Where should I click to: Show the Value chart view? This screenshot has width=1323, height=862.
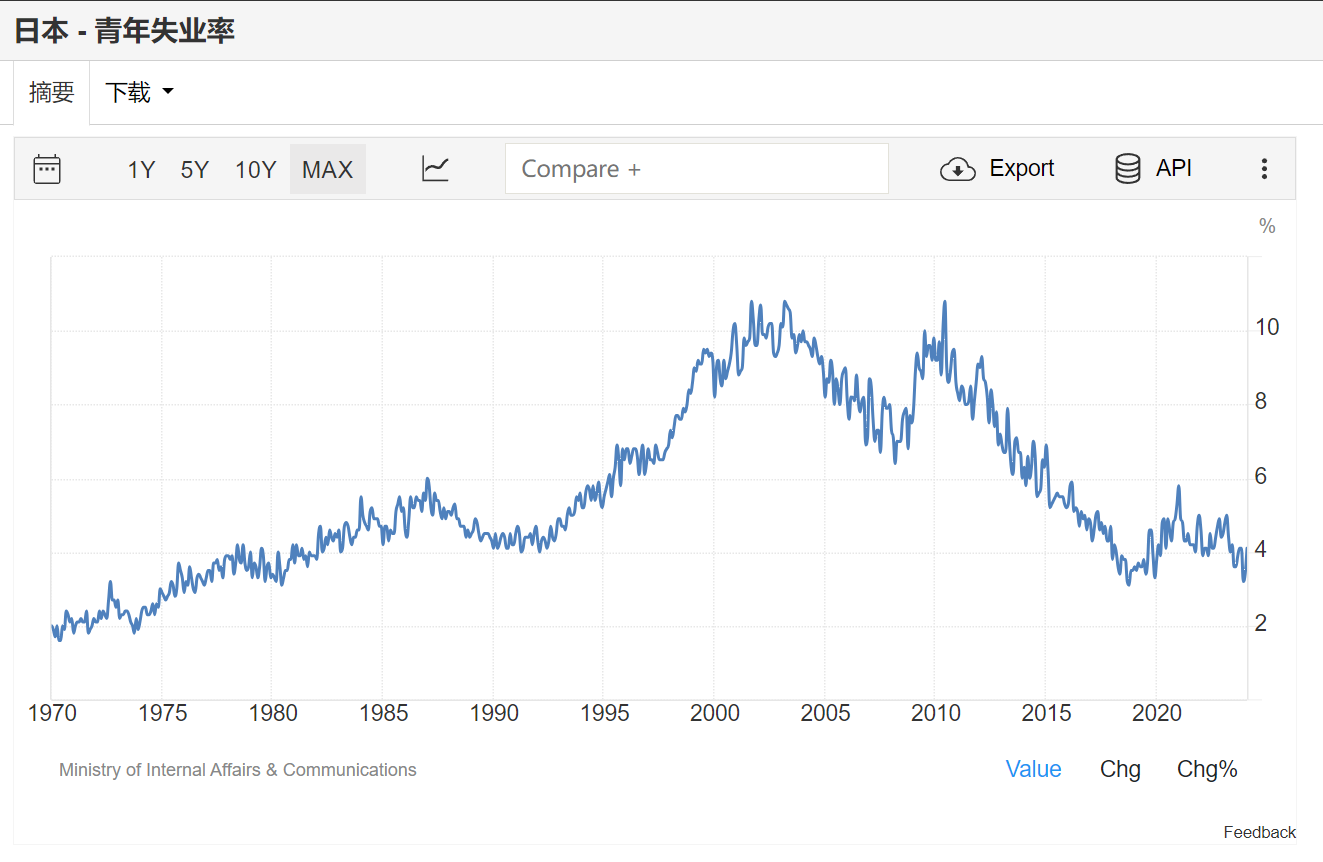[1033, 769]
